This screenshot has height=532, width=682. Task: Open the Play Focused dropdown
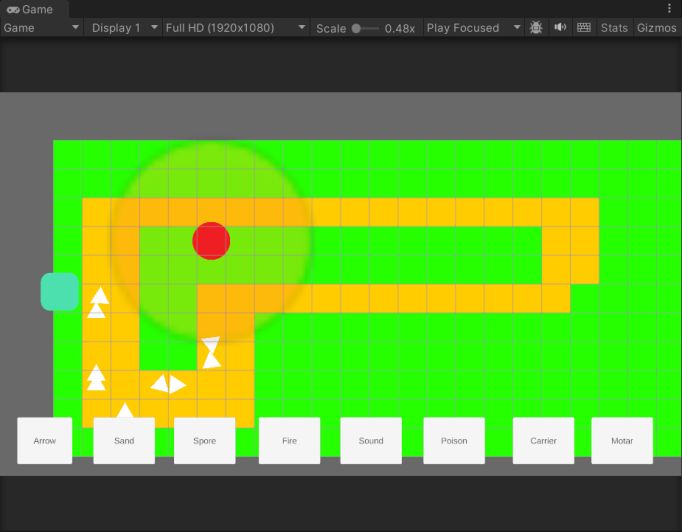coord(472,28)
